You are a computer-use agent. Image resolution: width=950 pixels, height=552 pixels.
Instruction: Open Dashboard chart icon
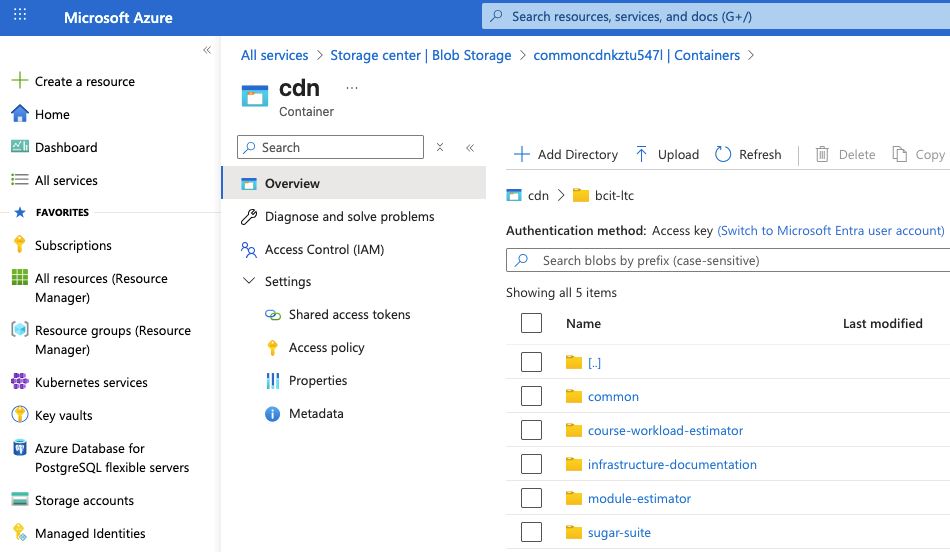(x=20, y=147)
